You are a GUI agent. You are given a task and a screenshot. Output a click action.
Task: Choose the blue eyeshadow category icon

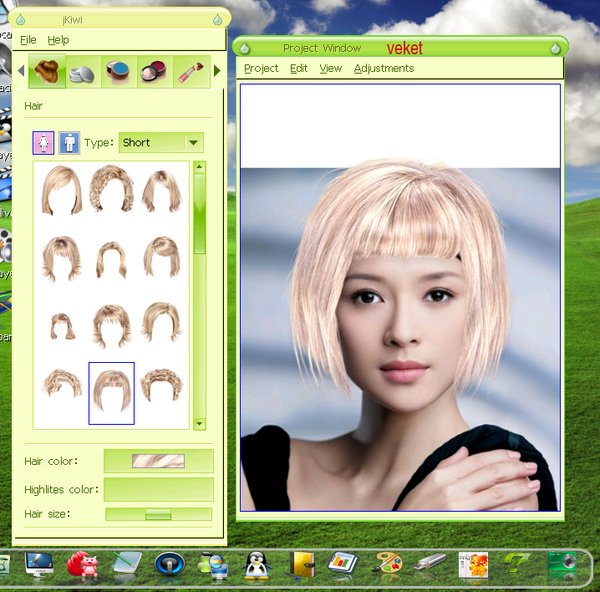[x=119, y=72]
